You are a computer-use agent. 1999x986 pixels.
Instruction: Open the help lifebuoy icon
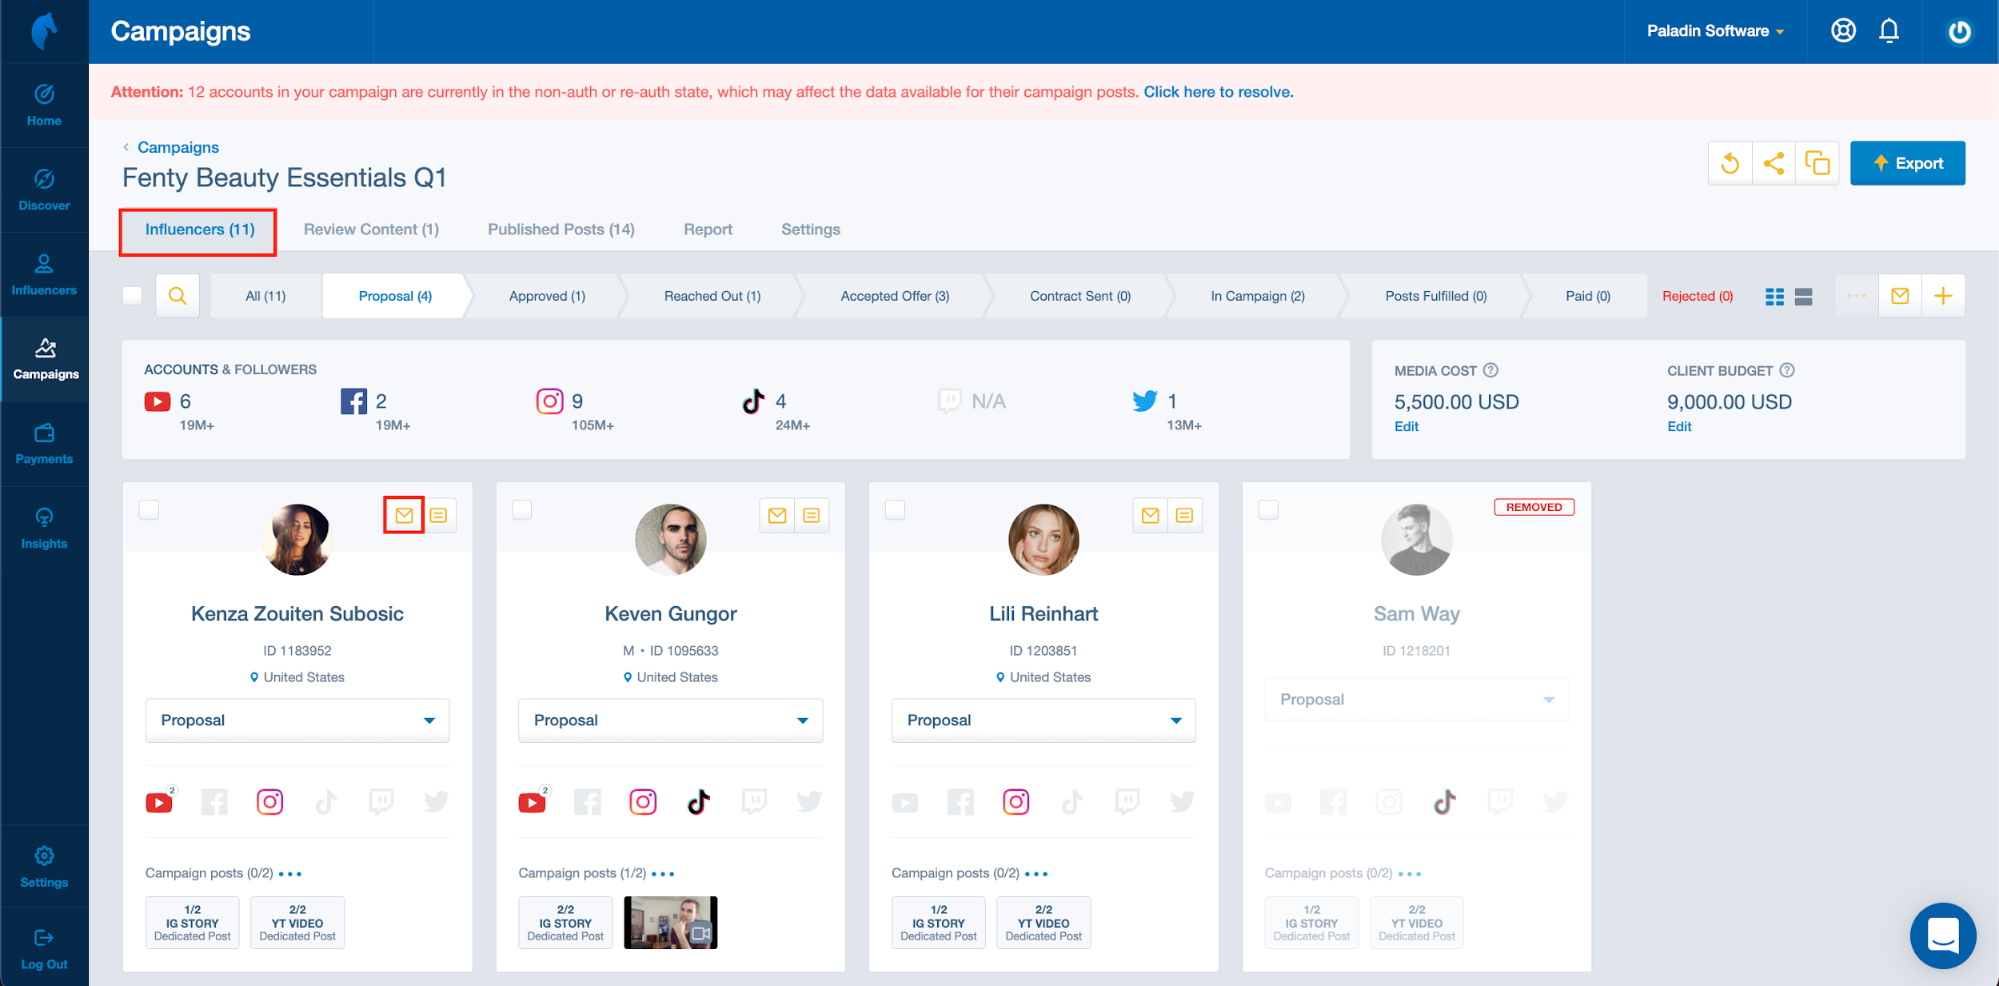[1843, 31]
